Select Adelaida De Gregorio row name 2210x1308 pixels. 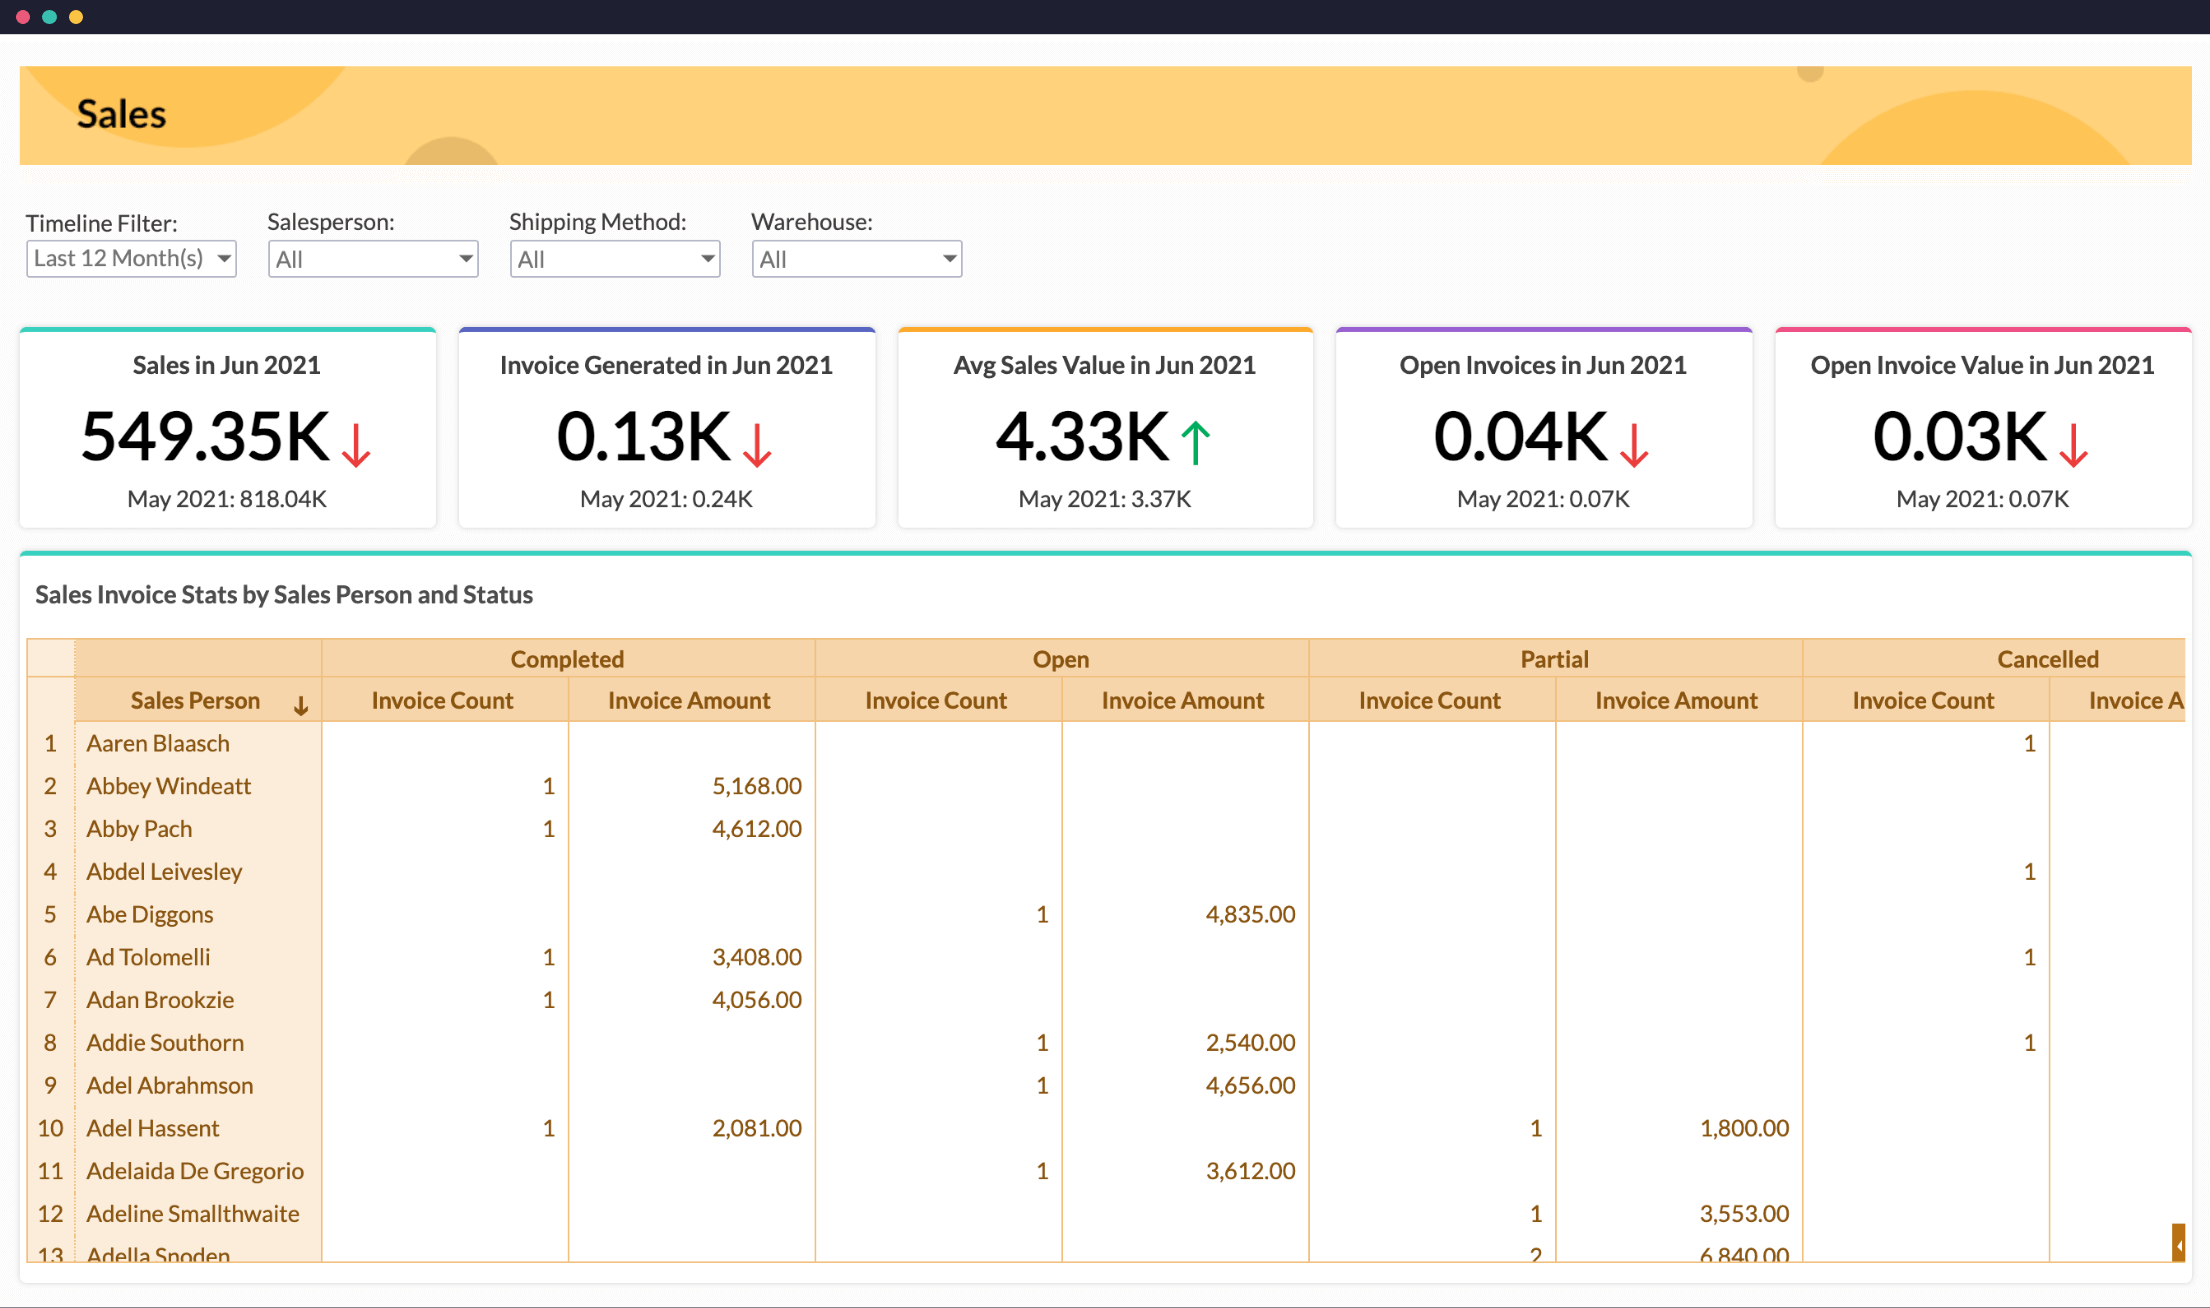pos(195,1171)
